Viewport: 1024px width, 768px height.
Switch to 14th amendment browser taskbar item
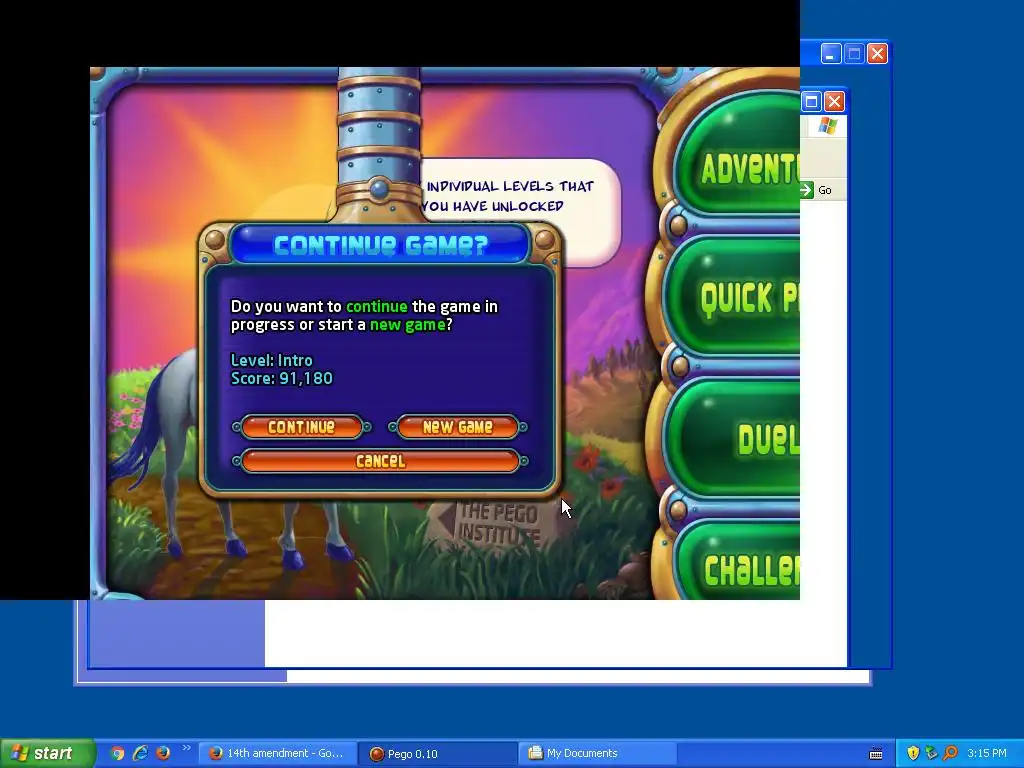(277, 753)
